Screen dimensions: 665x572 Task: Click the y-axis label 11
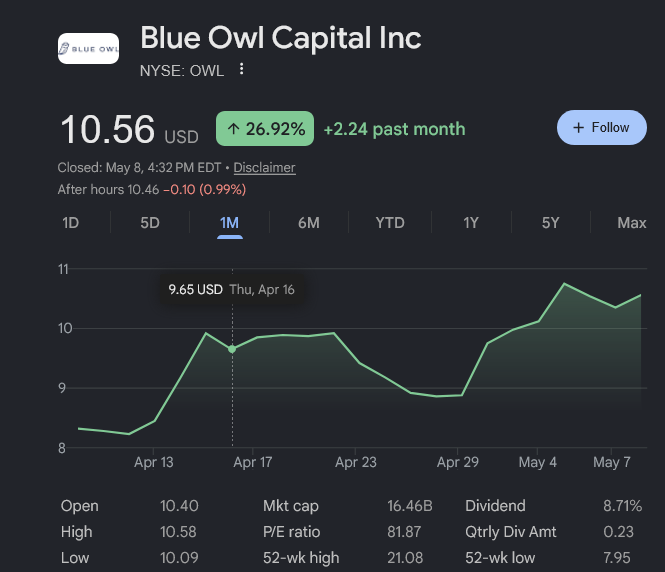[x=63, y=269]
